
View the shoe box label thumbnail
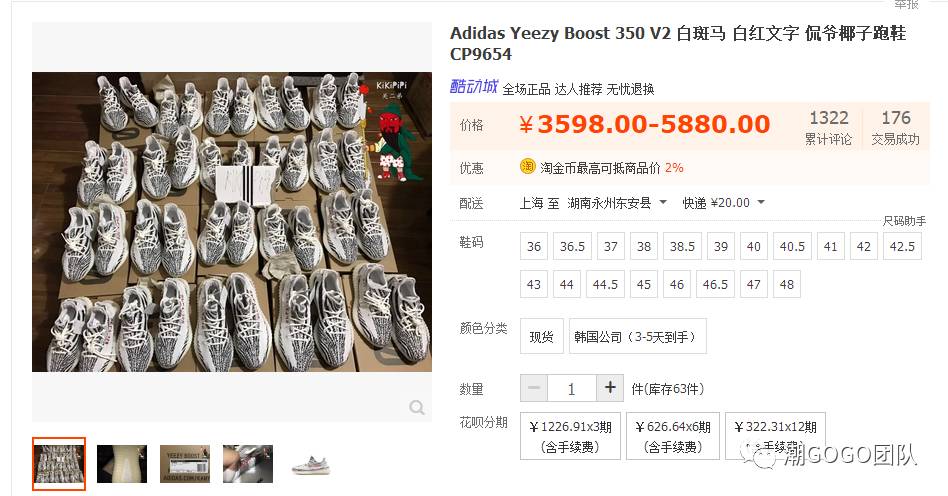click(185, 464)
